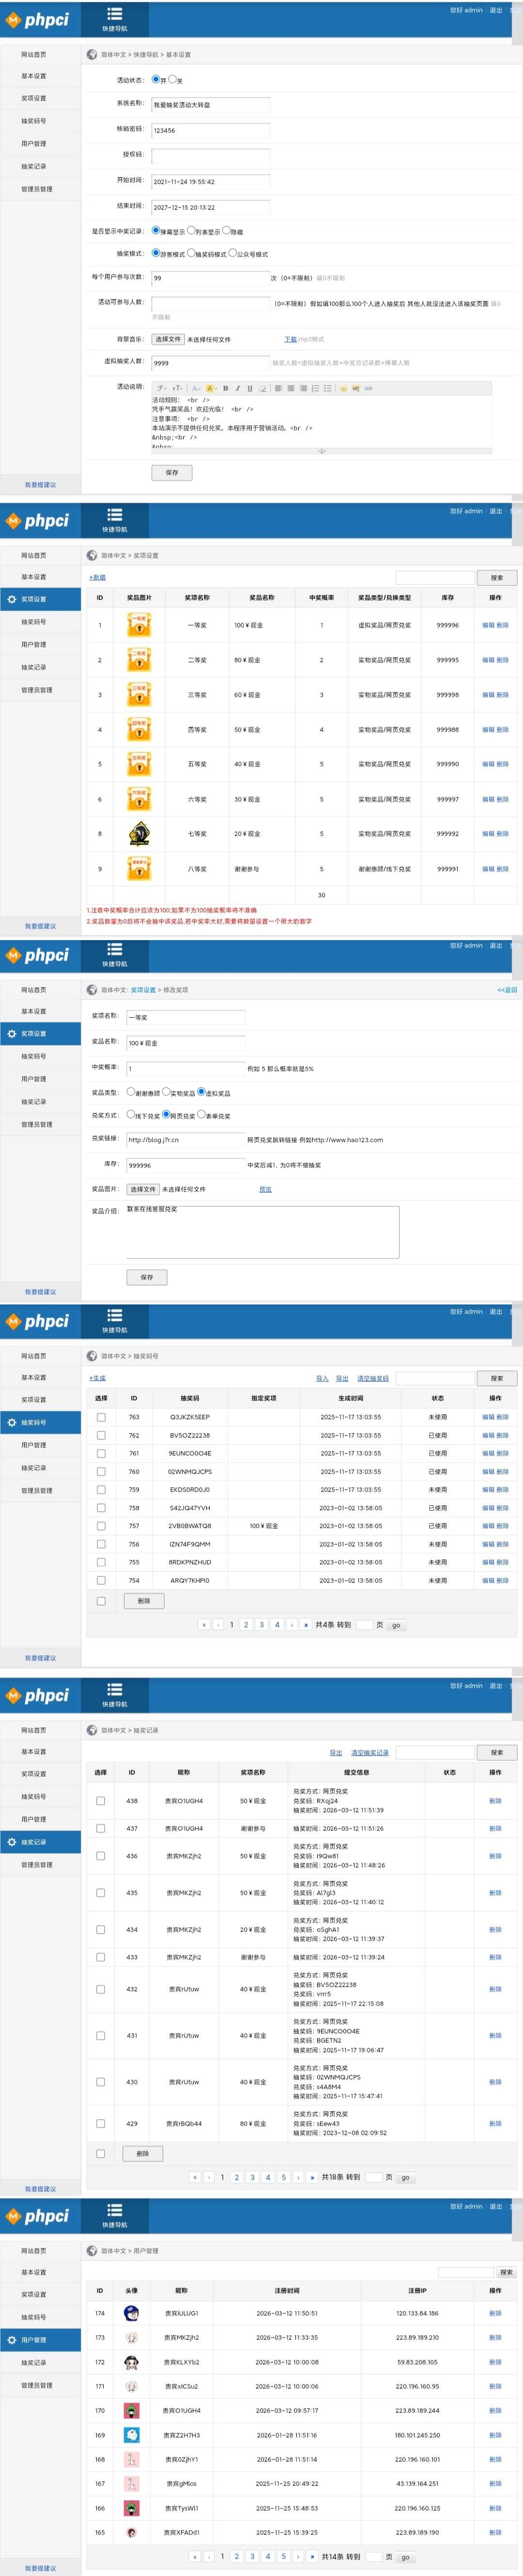Viewport: 523px width, 2576px height.
Task: Open the 八等奖 prize image
Action: click(x=139, y=868)
